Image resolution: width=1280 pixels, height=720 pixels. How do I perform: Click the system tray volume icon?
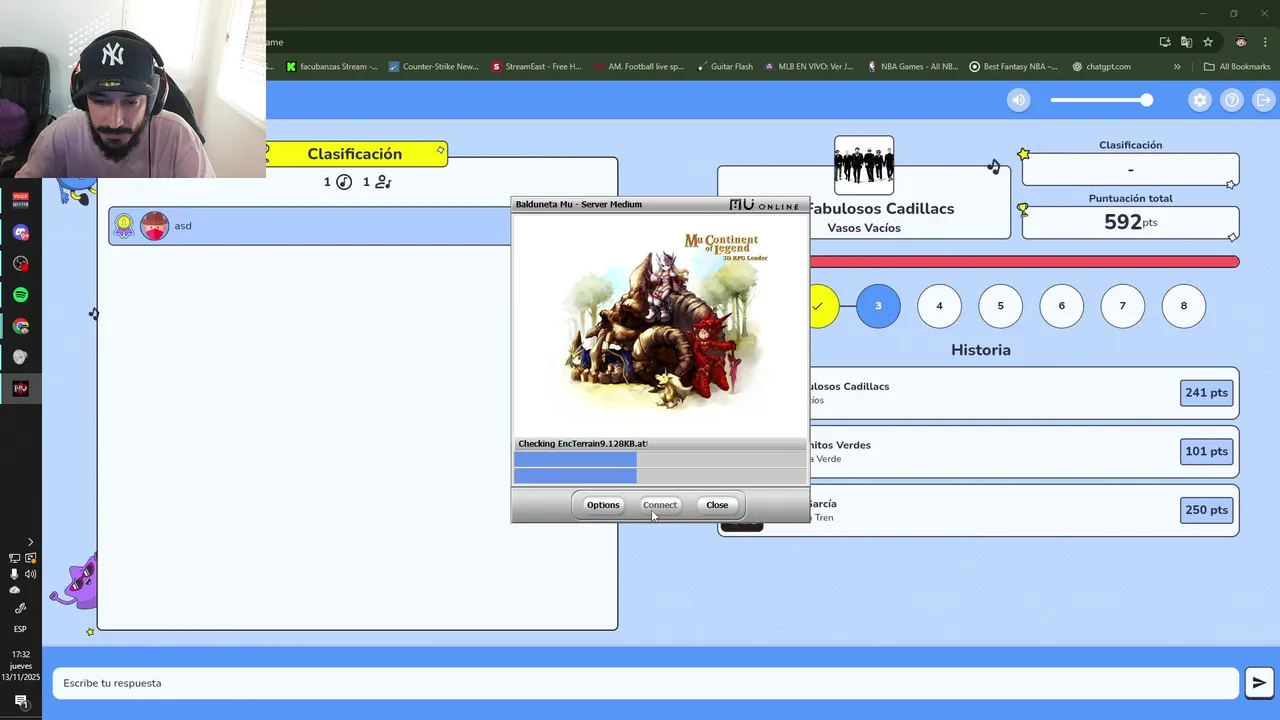click(x=31, y=574)
